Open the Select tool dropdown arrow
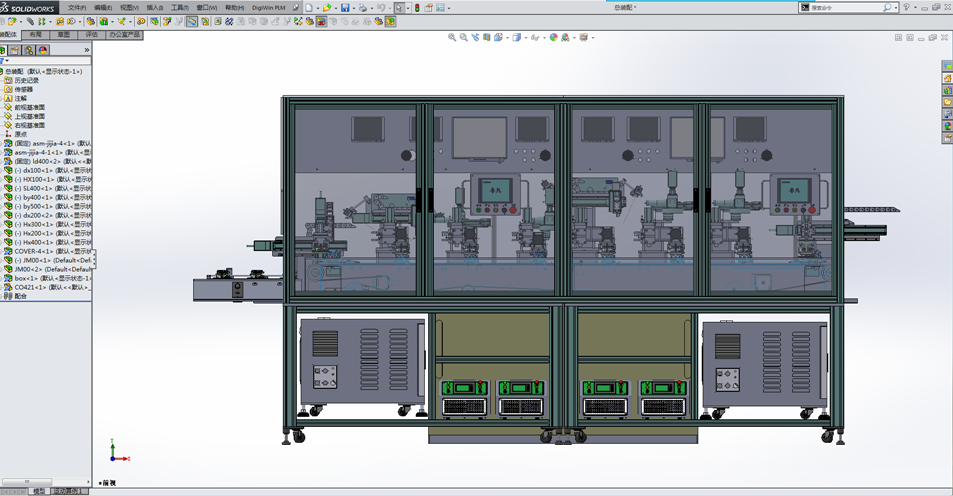 pos(407,8)
